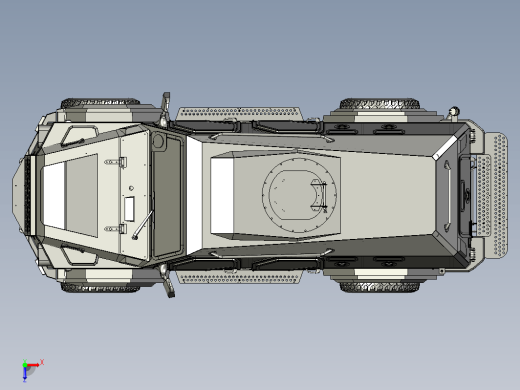
Task: Select the round cap beside the windshield
Action: coord(158,141)
